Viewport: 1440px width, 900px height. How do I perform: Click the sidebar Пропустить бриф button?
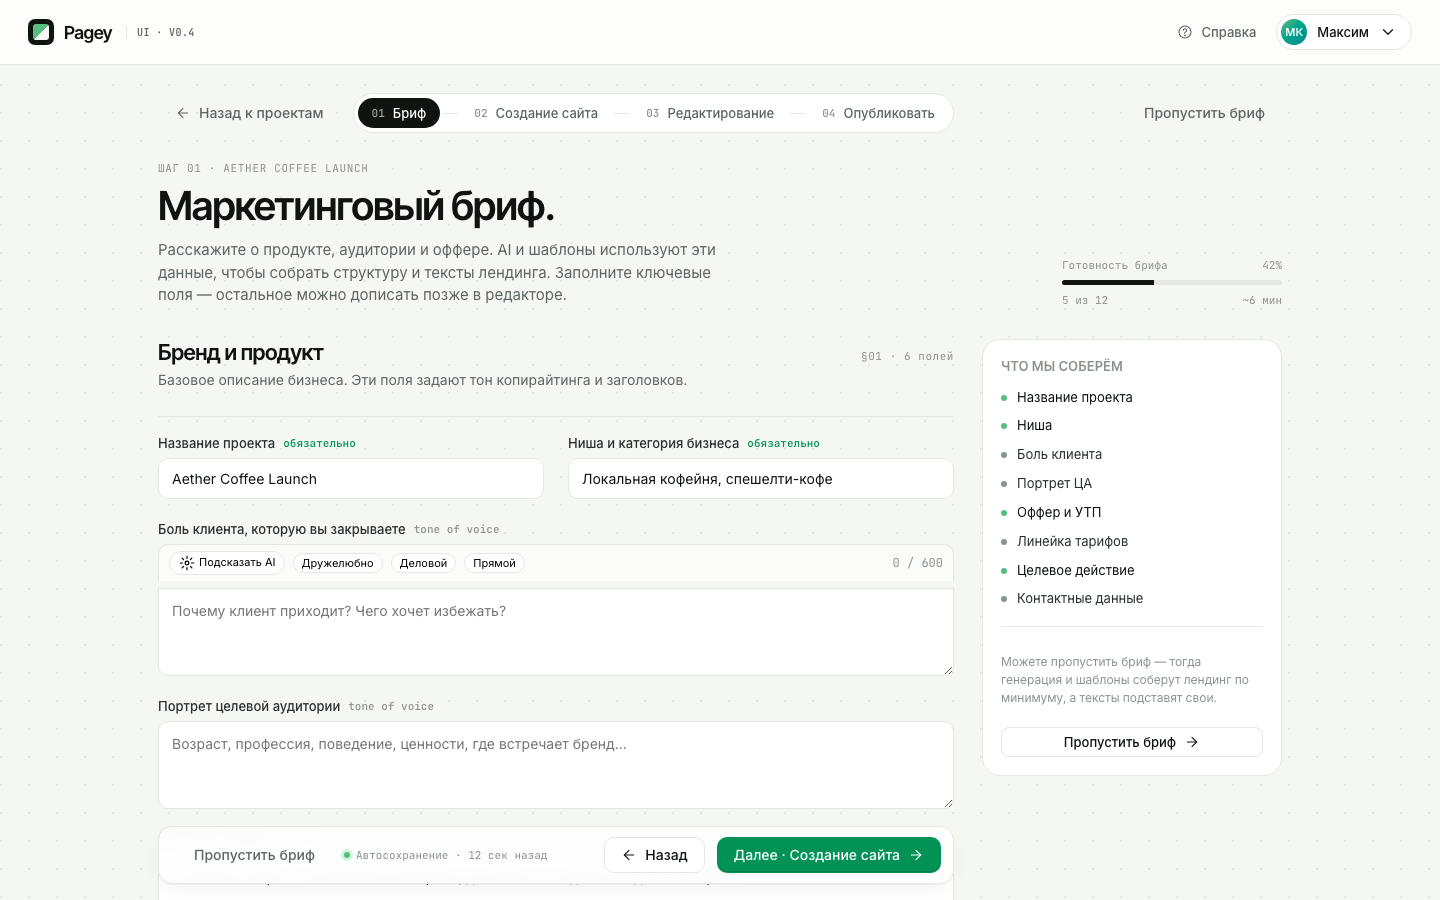coord(1132,742)
